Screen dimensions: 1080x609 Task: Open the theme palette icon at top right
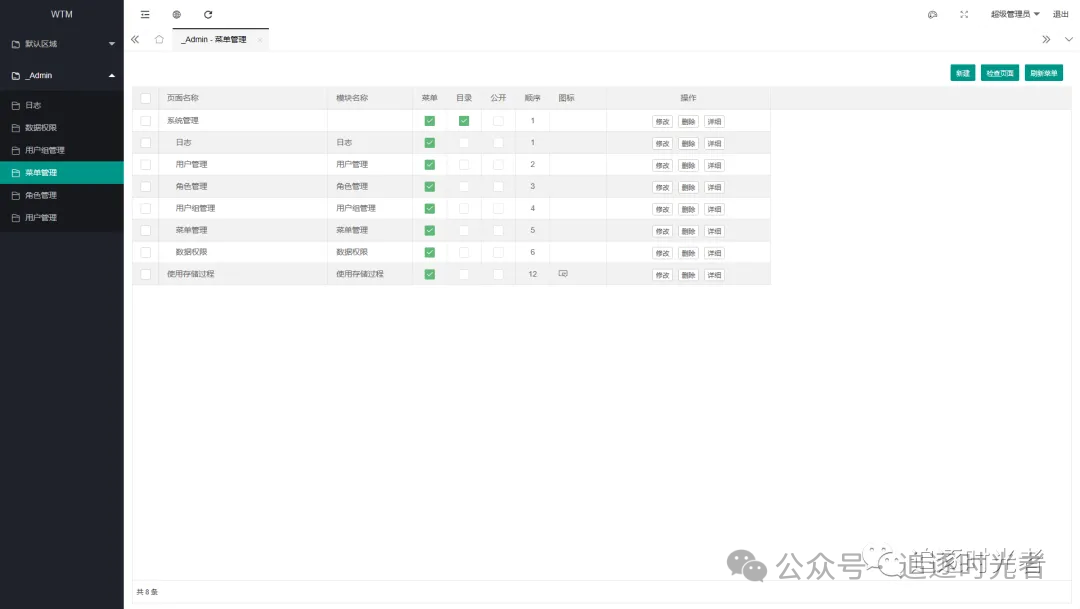tap(933, 14)
